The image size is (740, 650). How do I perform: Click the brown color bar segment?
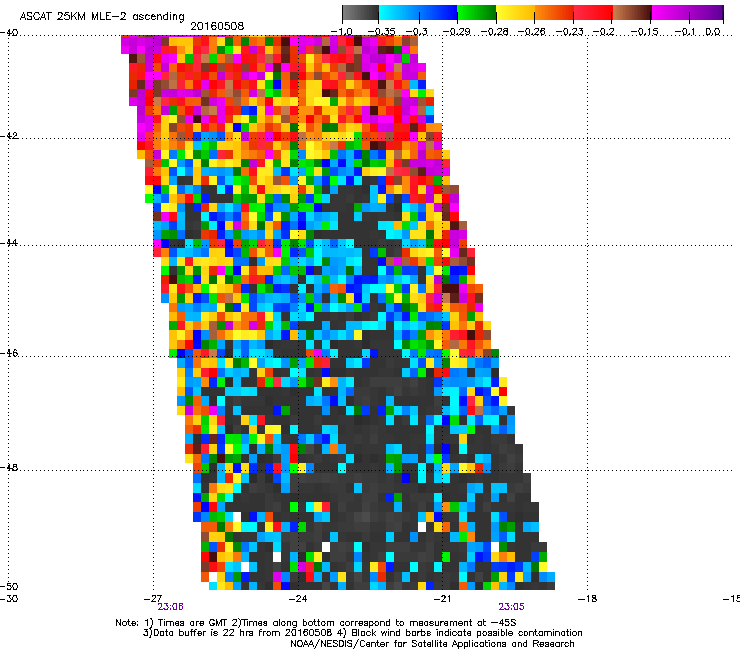pos(631,13)
